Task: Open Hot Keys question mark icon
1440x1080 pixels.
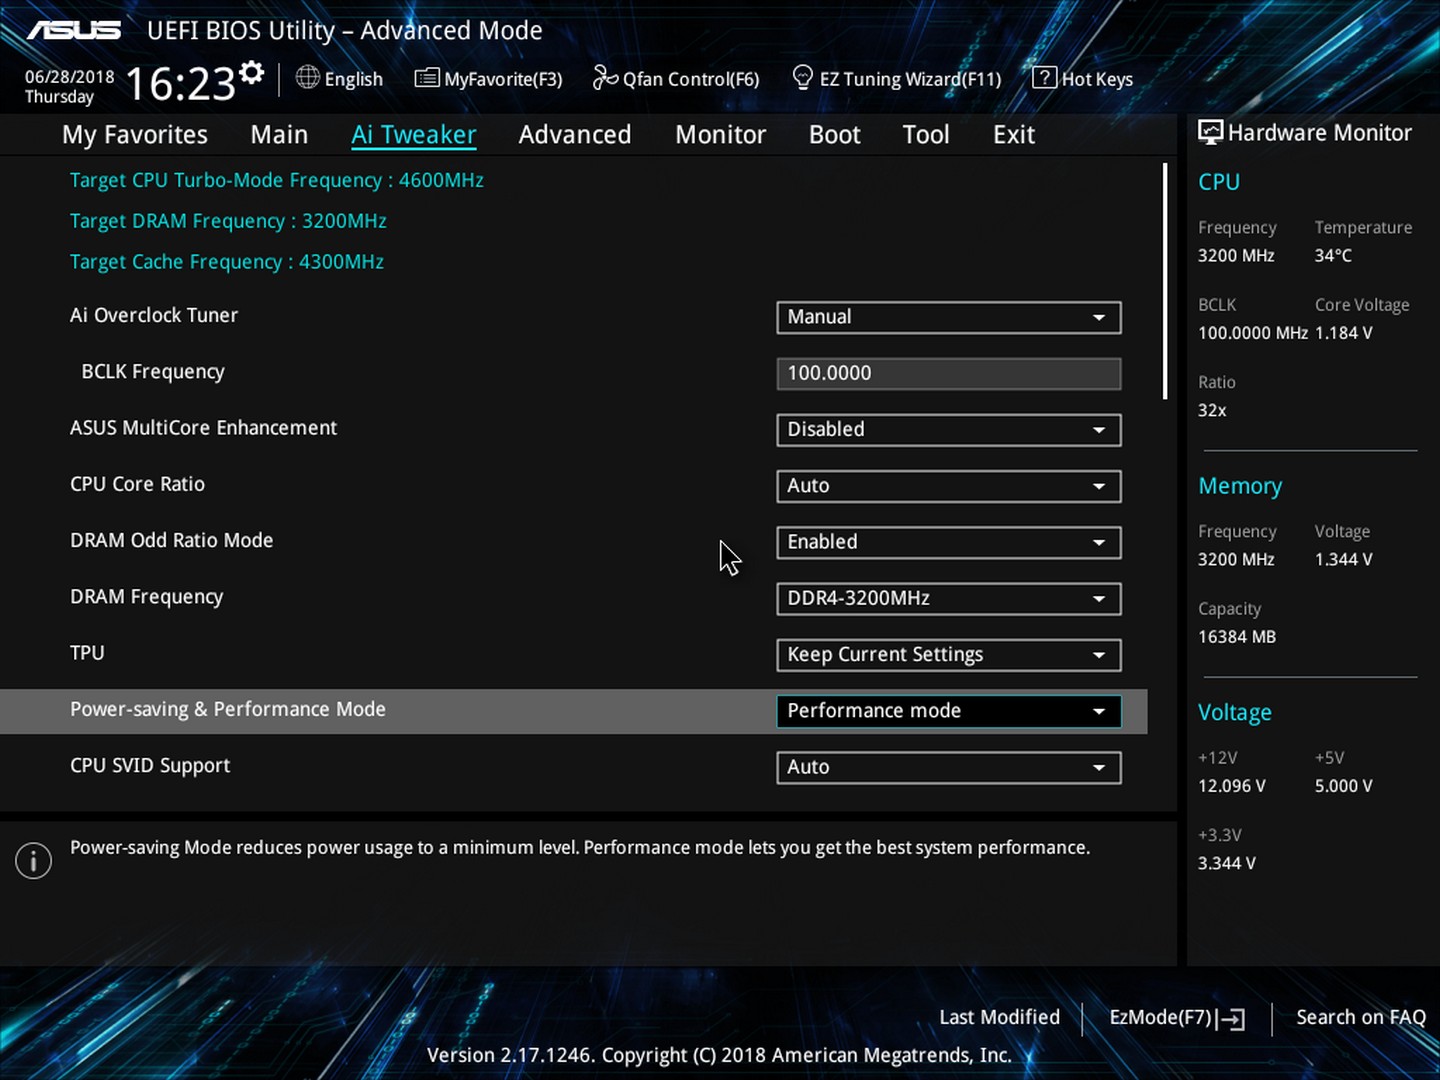Action: 1044,77
